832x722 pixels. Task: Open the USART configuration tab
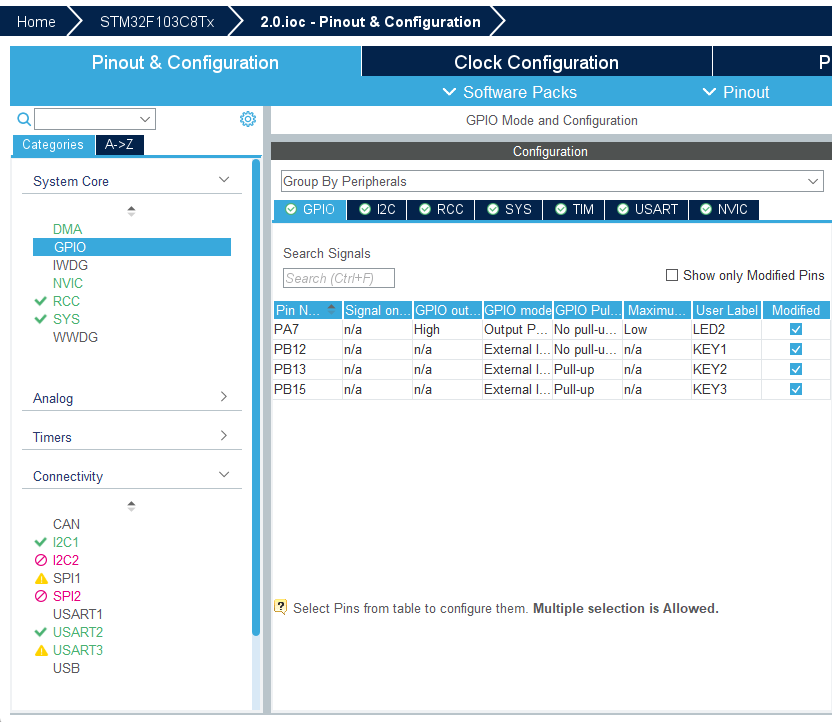pyautogui.click(x=646, y=210)
